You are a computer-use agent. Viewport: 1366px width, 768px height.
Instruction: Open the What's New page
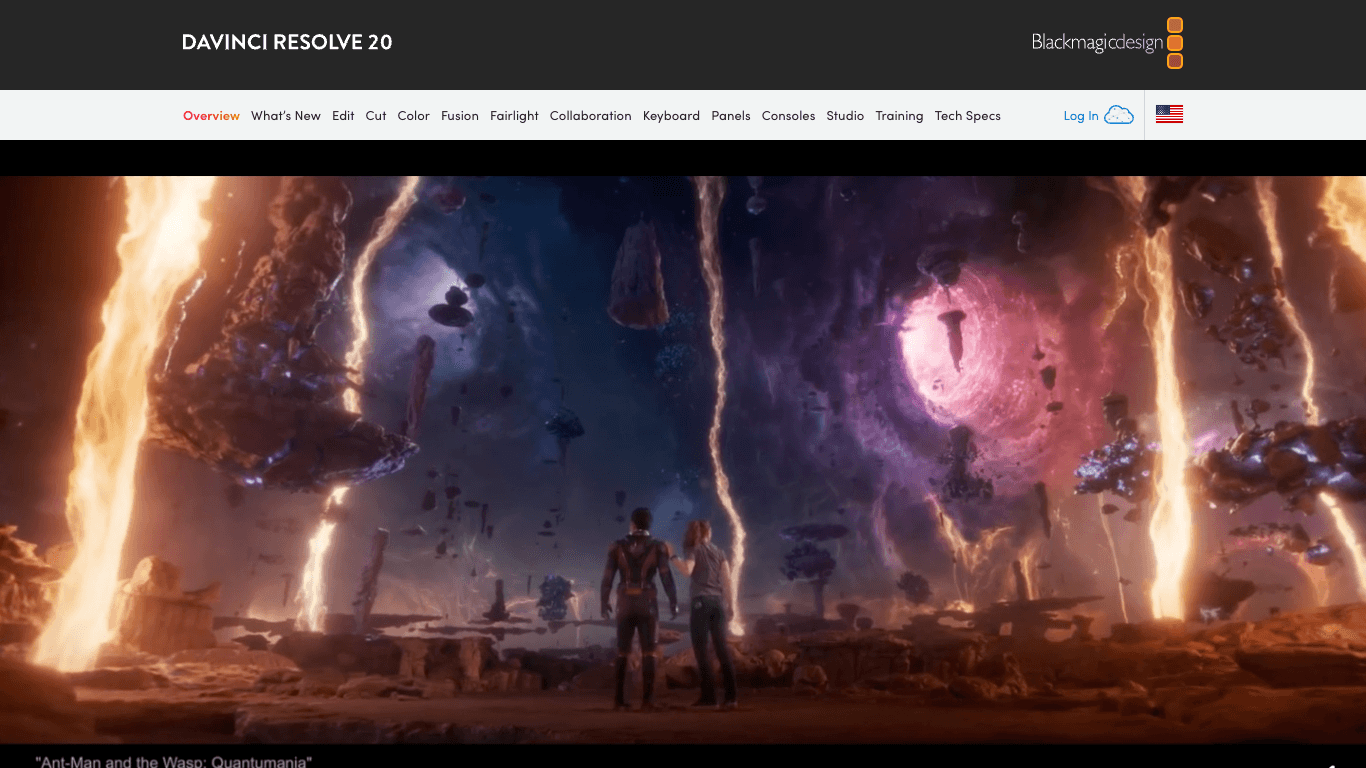coord(286,116)
